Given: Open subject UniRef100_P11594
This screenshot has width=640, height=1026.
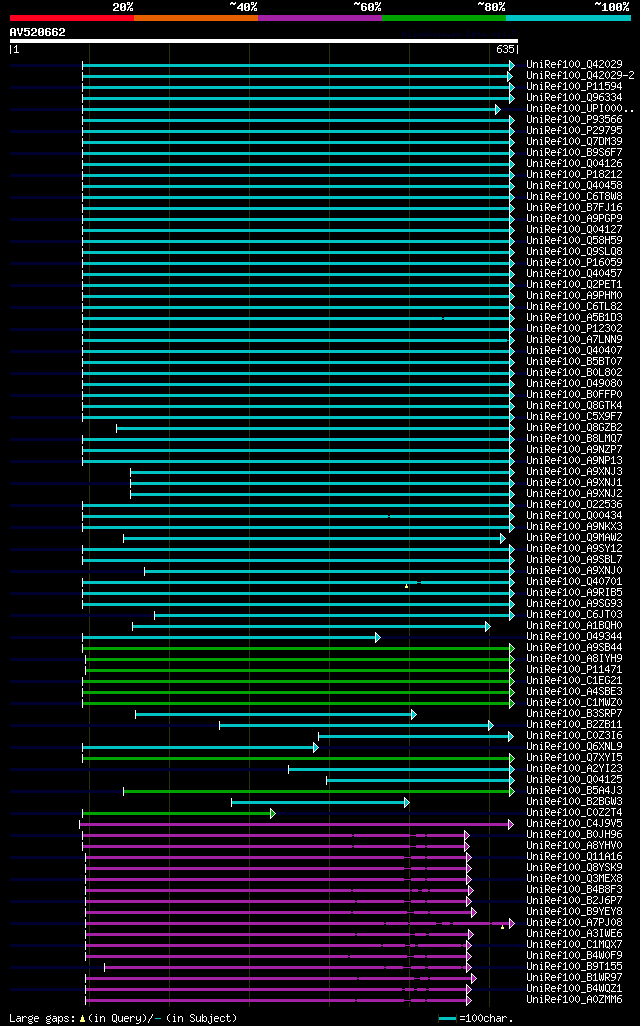Looking at the screenshot, I should [575, 86].
